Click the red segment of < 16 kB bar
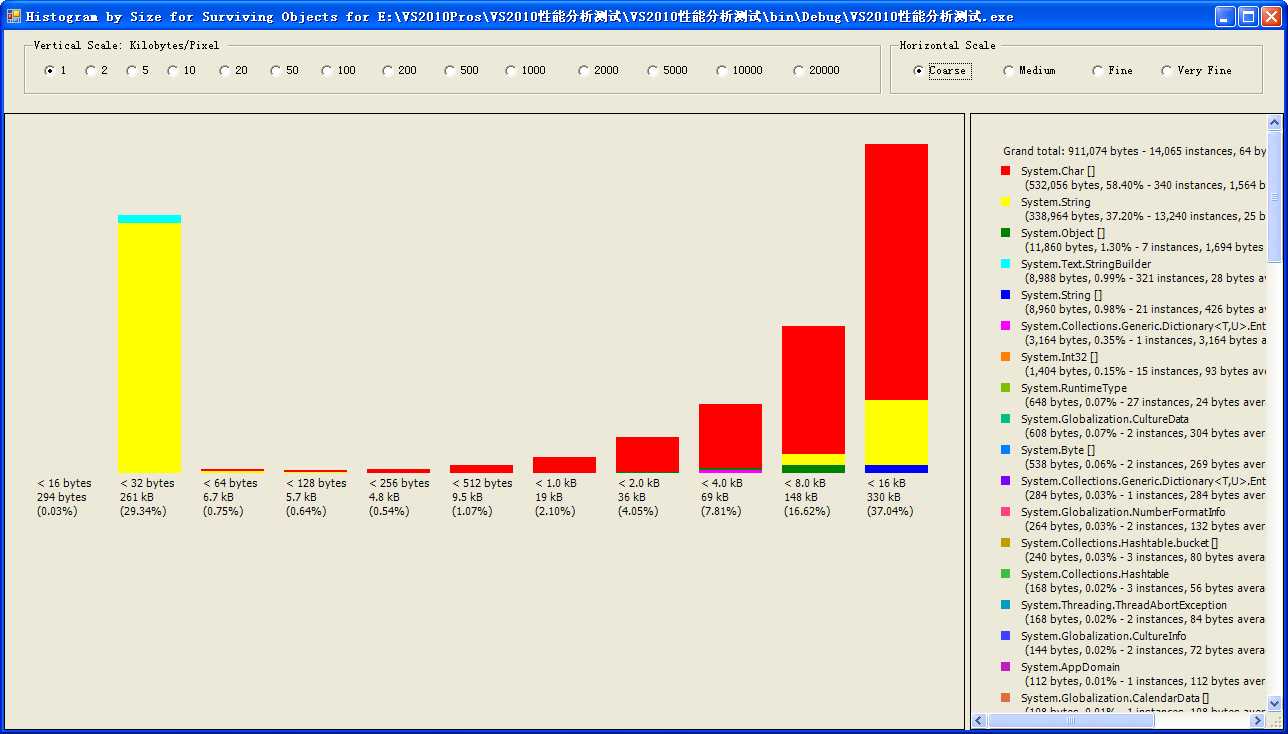This screenshot has height=734, width=1288. [896, 272]
